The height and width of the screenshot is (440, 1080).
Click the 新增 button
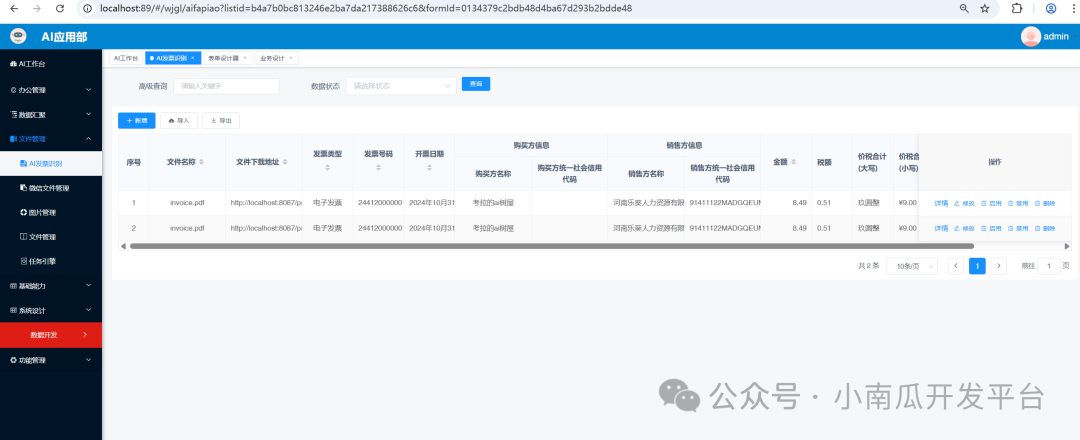(137, 121)
